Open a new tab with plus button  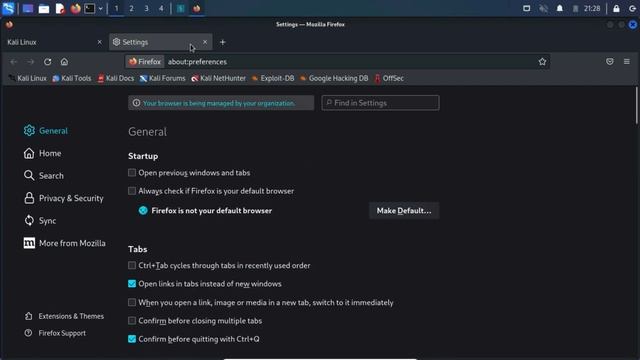tap(222, 42)
